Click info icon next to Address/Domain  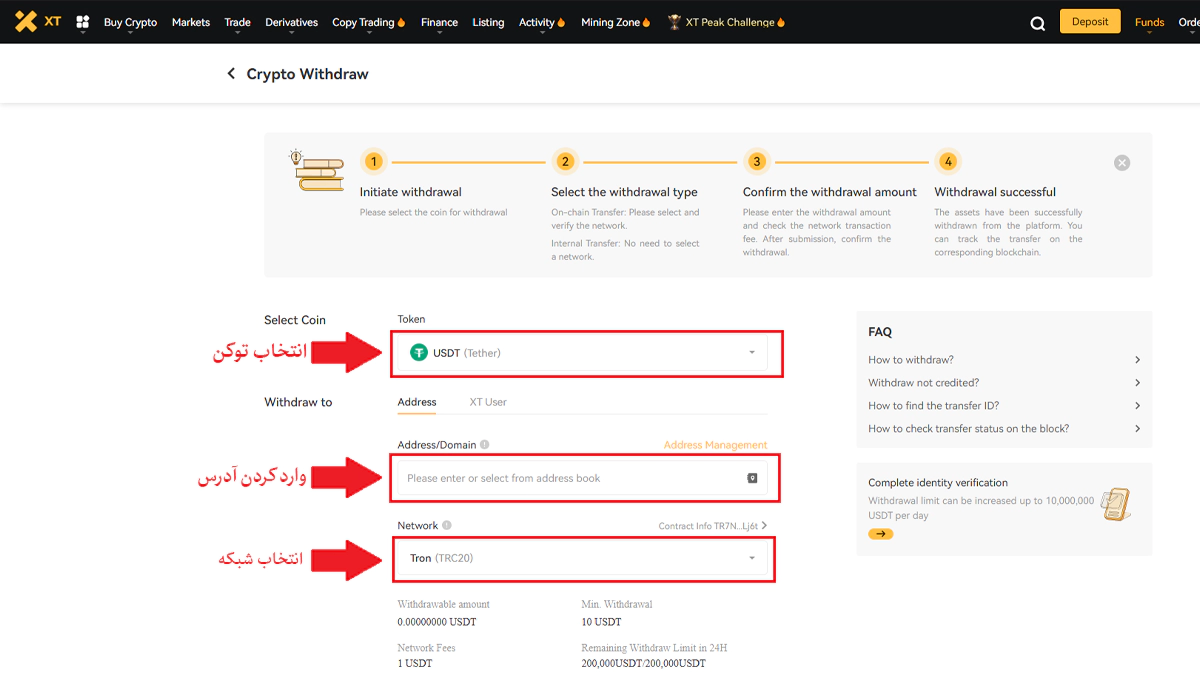click(485, 445)
